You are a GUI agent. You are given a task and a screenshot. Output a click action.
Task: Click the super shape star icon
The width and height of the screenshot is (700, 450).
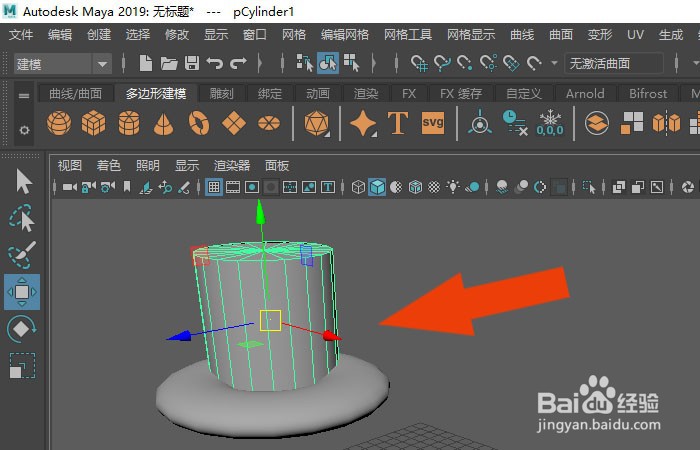363,123
